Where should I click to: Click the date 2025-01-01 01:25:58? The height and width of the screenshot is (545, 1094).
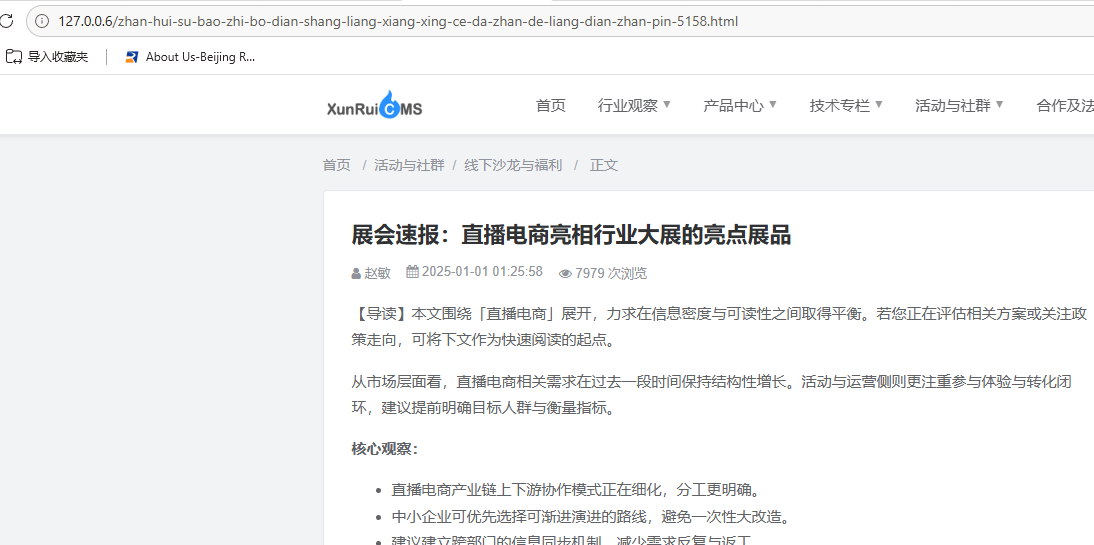point(482,271)
